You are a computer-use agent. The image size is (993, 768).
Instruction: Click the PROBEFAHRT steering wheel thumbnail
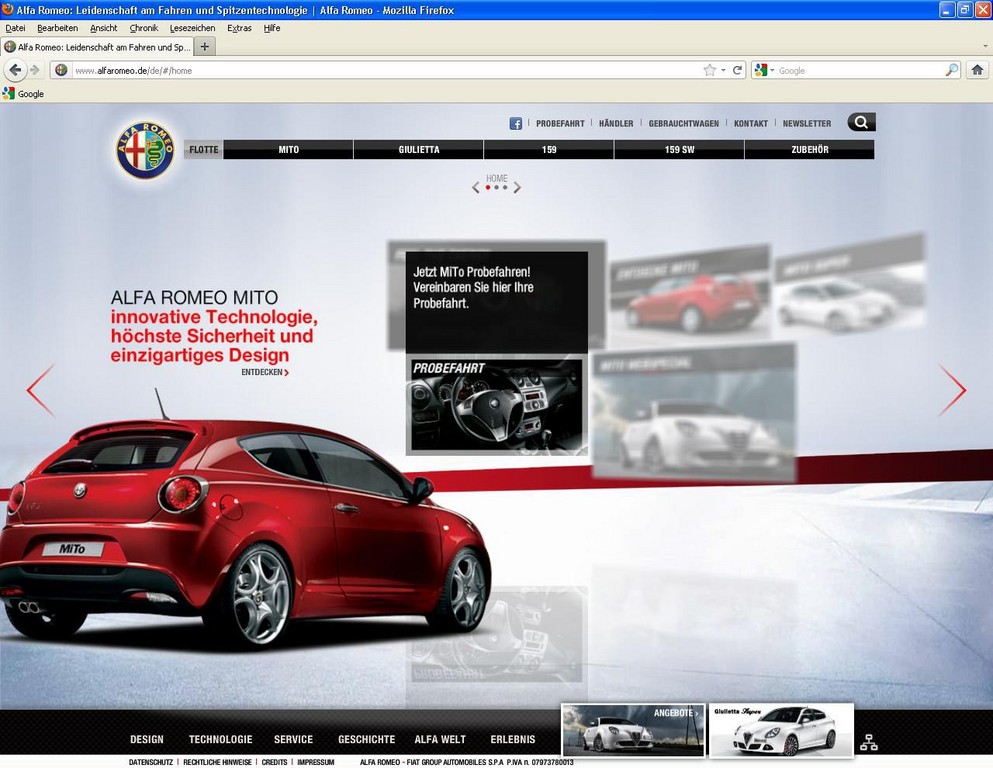tap(496, 405)
